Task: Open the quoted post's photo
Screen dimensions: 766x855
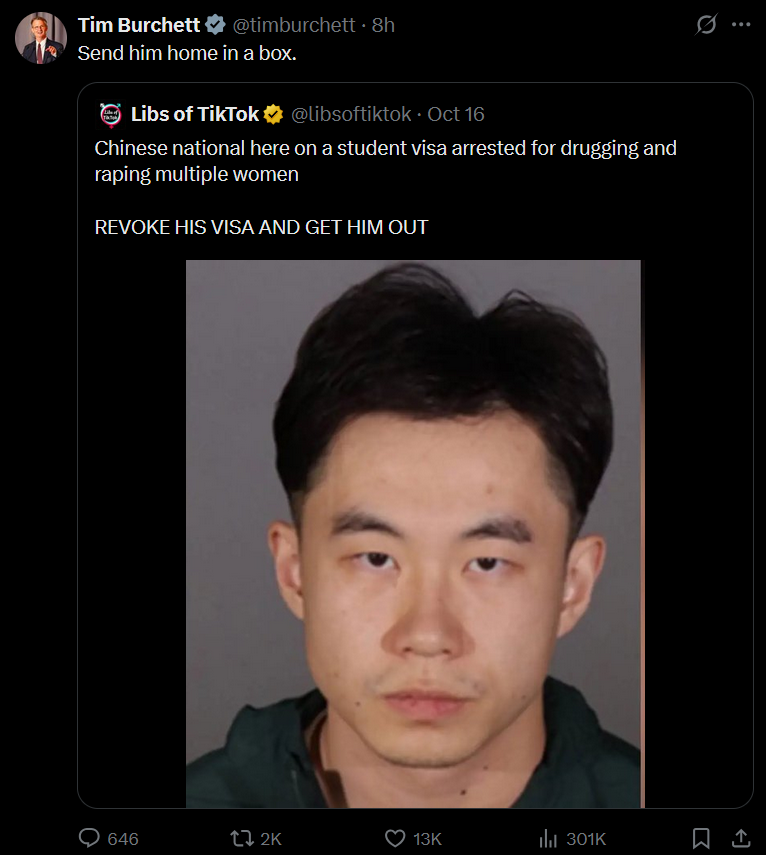Action: (x=414, y=534)
